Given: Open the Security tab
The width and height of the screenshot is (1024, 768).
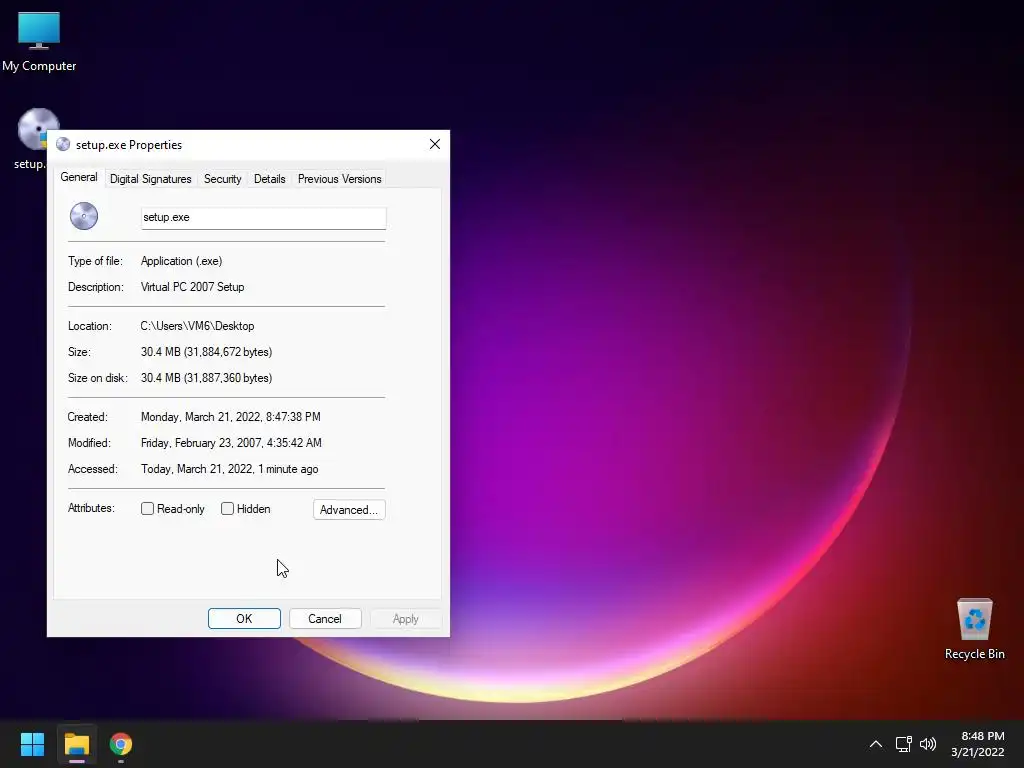Looking at the screenshot, I should [222, 179].
